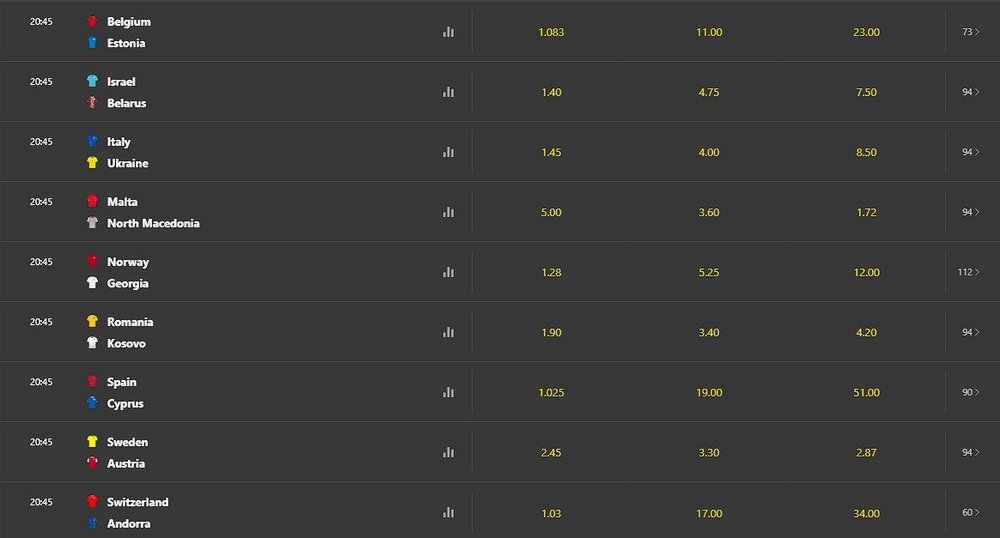Open stats icon for Belgium vs Estonia
The height and width of the screenshot is (538, 1000).
point(448,32)
